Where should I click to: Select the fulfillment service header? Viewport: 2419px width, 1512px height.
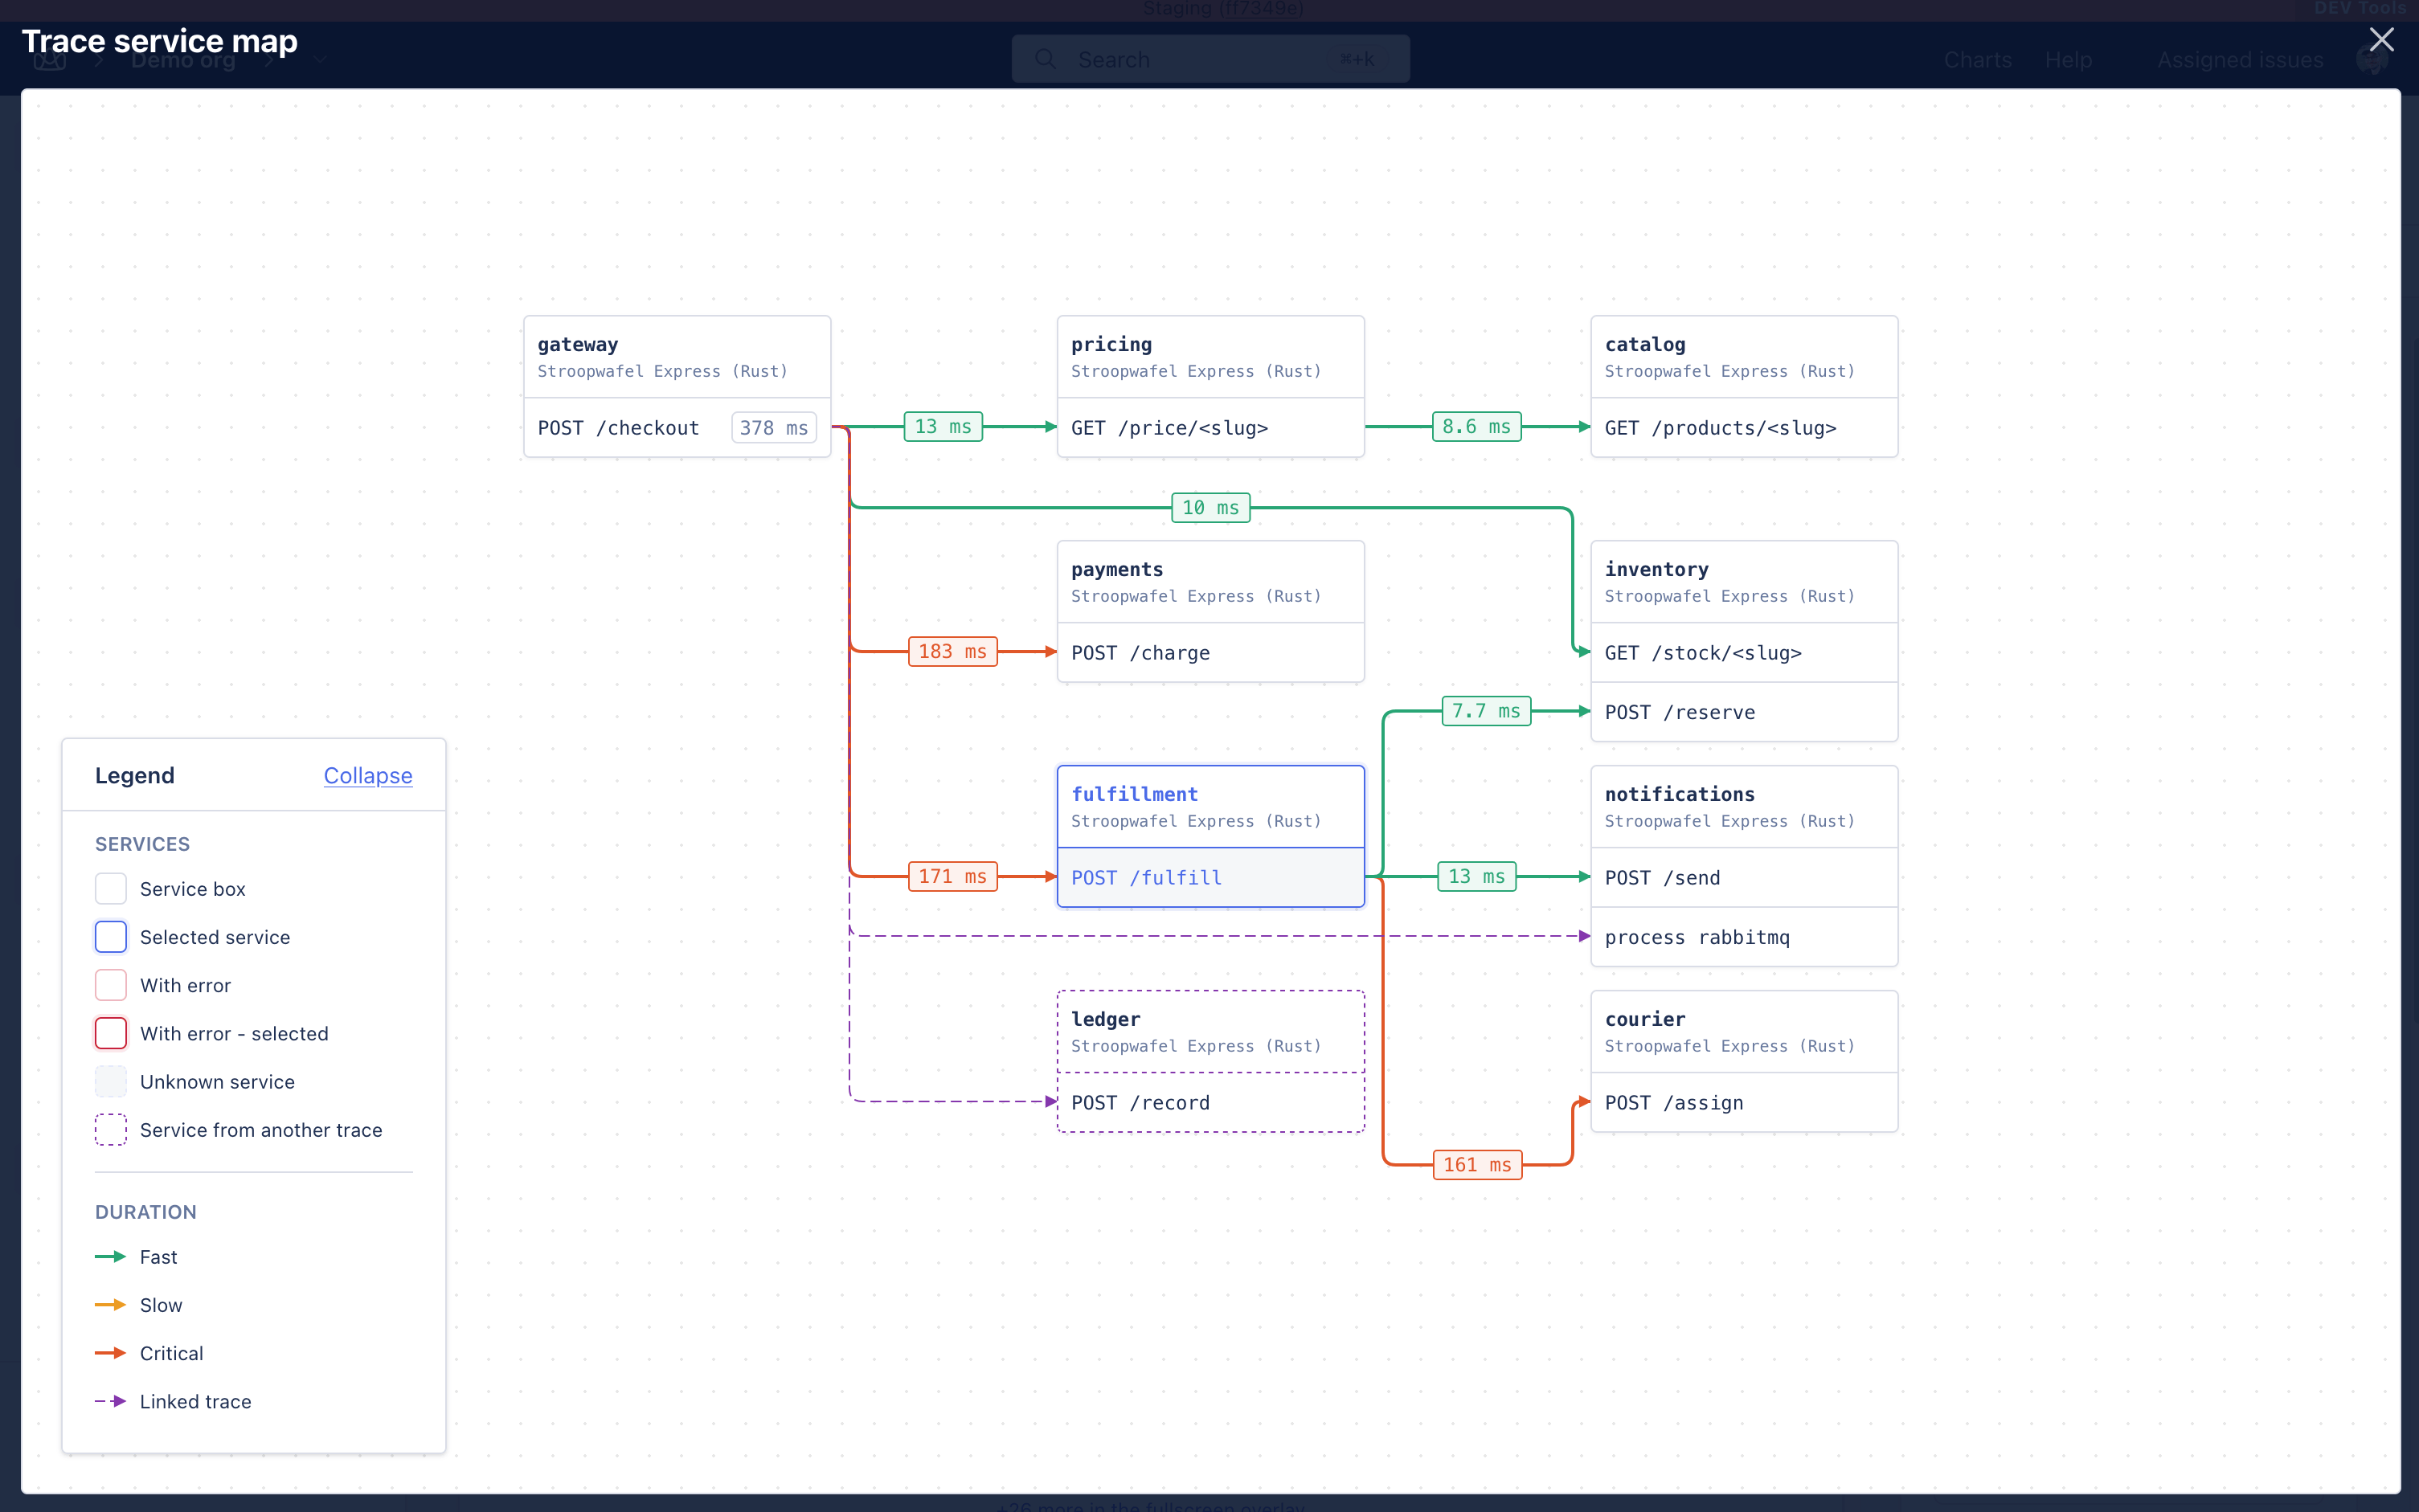point(1210,807)
